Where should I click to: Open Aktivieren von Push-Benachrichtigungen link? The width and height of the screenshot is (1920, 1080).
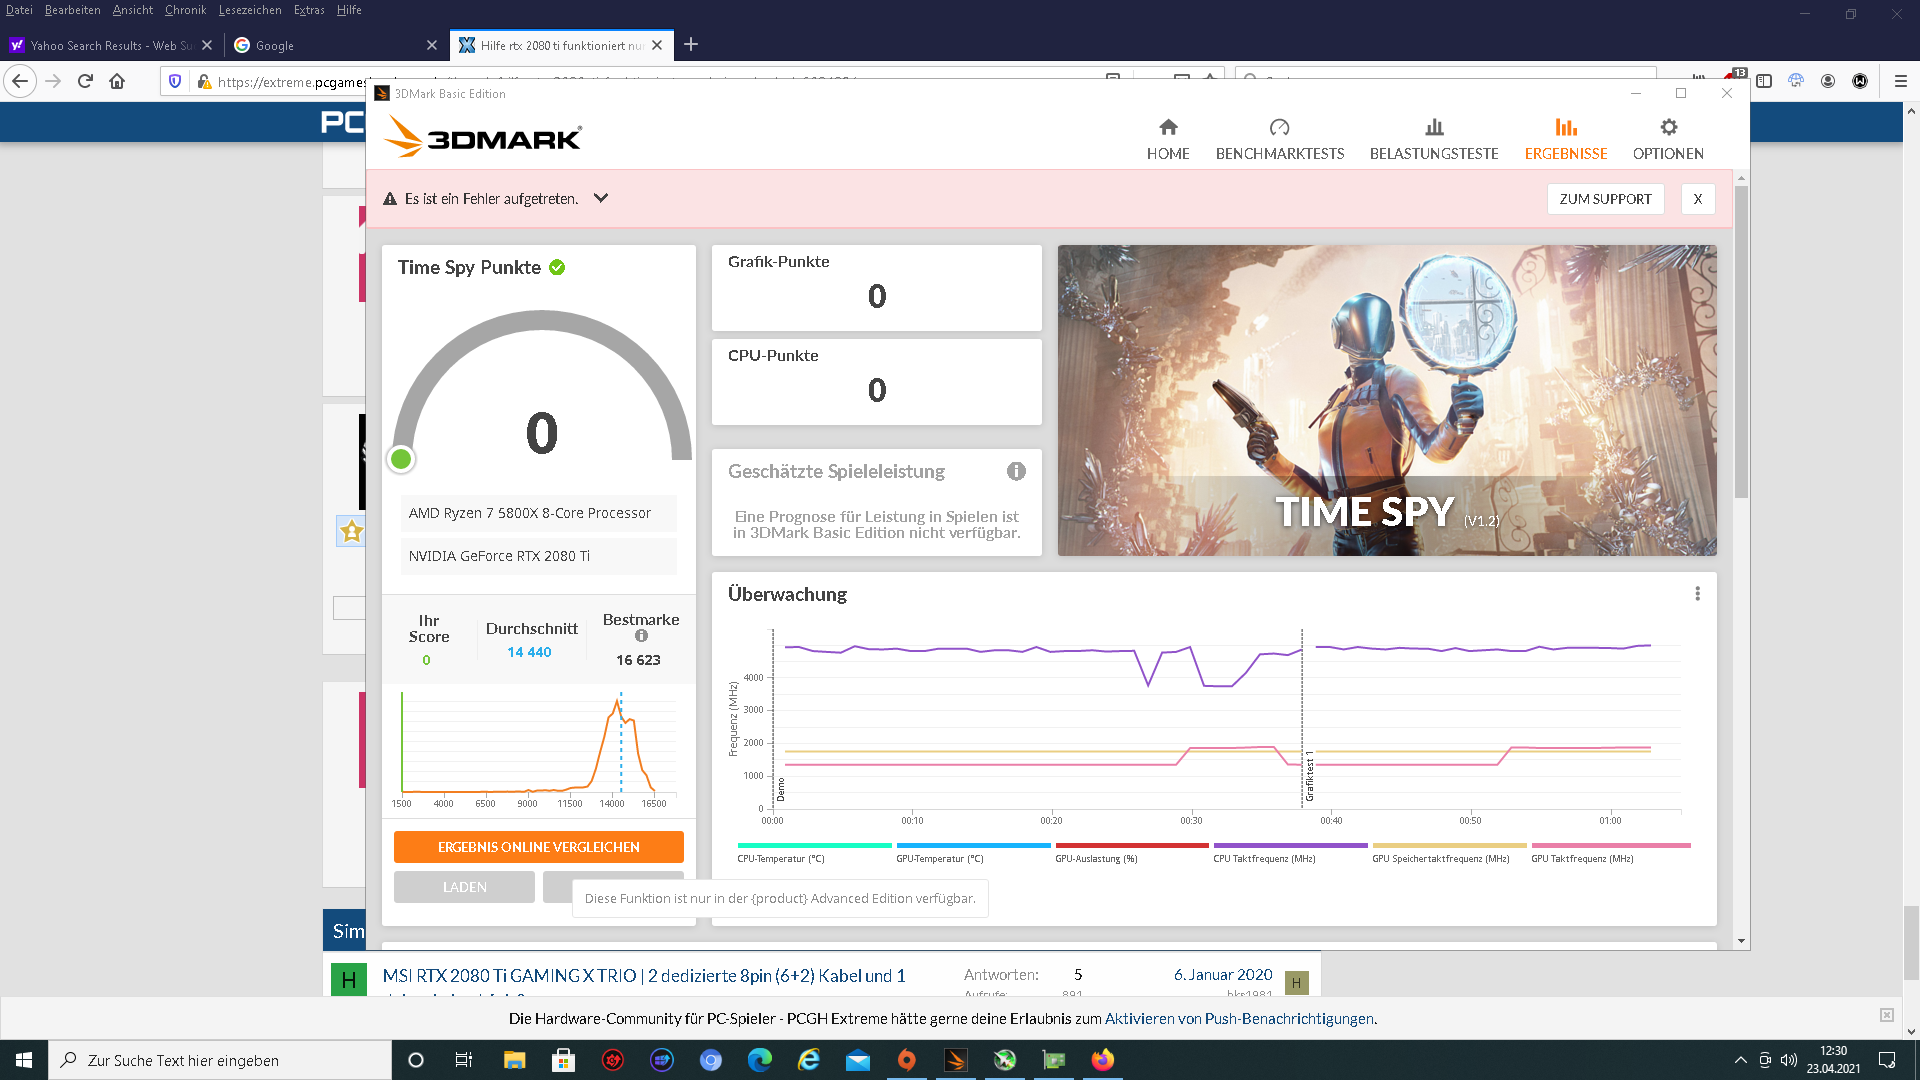tap(1240, 1019)
